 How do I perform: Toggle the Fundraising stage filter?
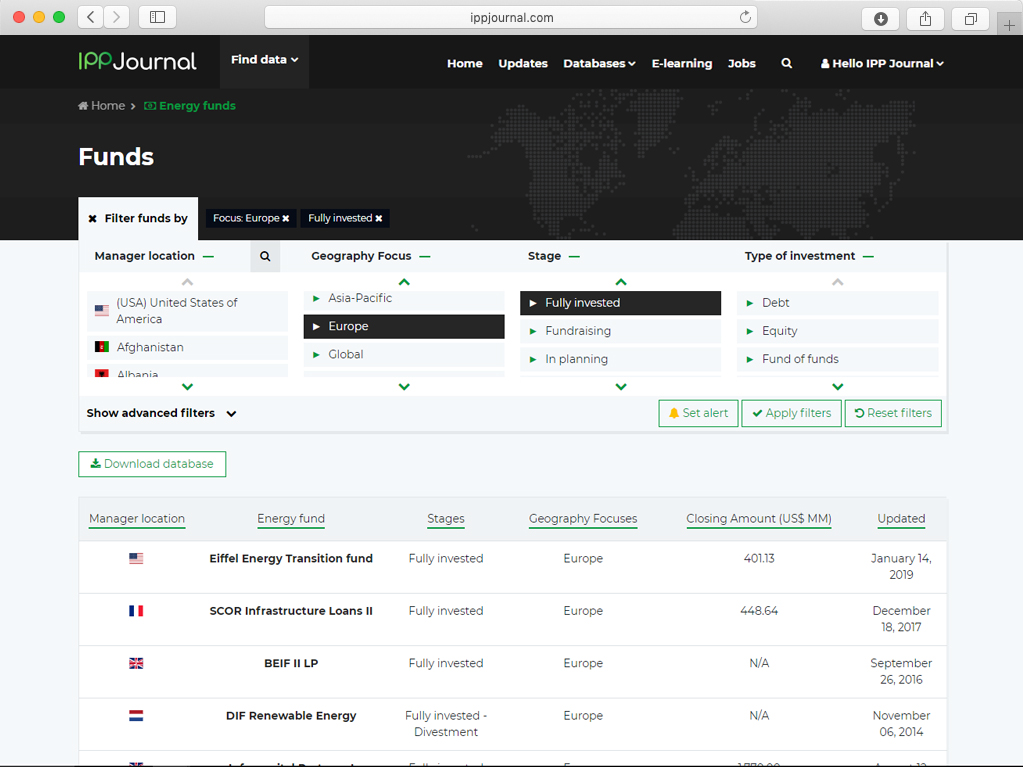click(x=620, y=331)
